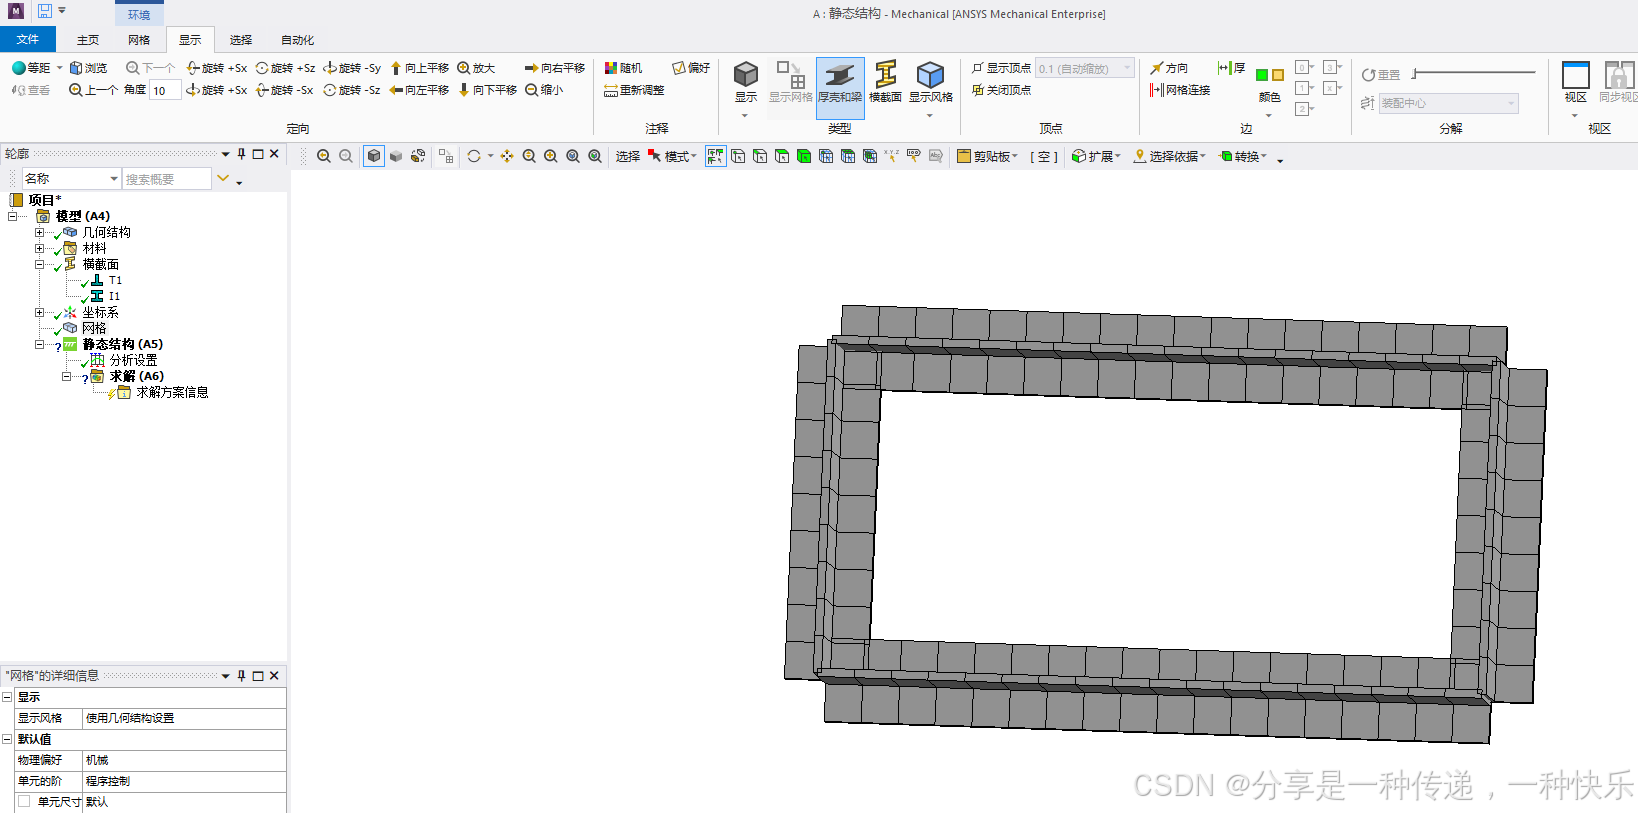Screen dimensions: 1638x813
Task: Toggle 显示顶点 show vertices
Action: coord(1001,68)
